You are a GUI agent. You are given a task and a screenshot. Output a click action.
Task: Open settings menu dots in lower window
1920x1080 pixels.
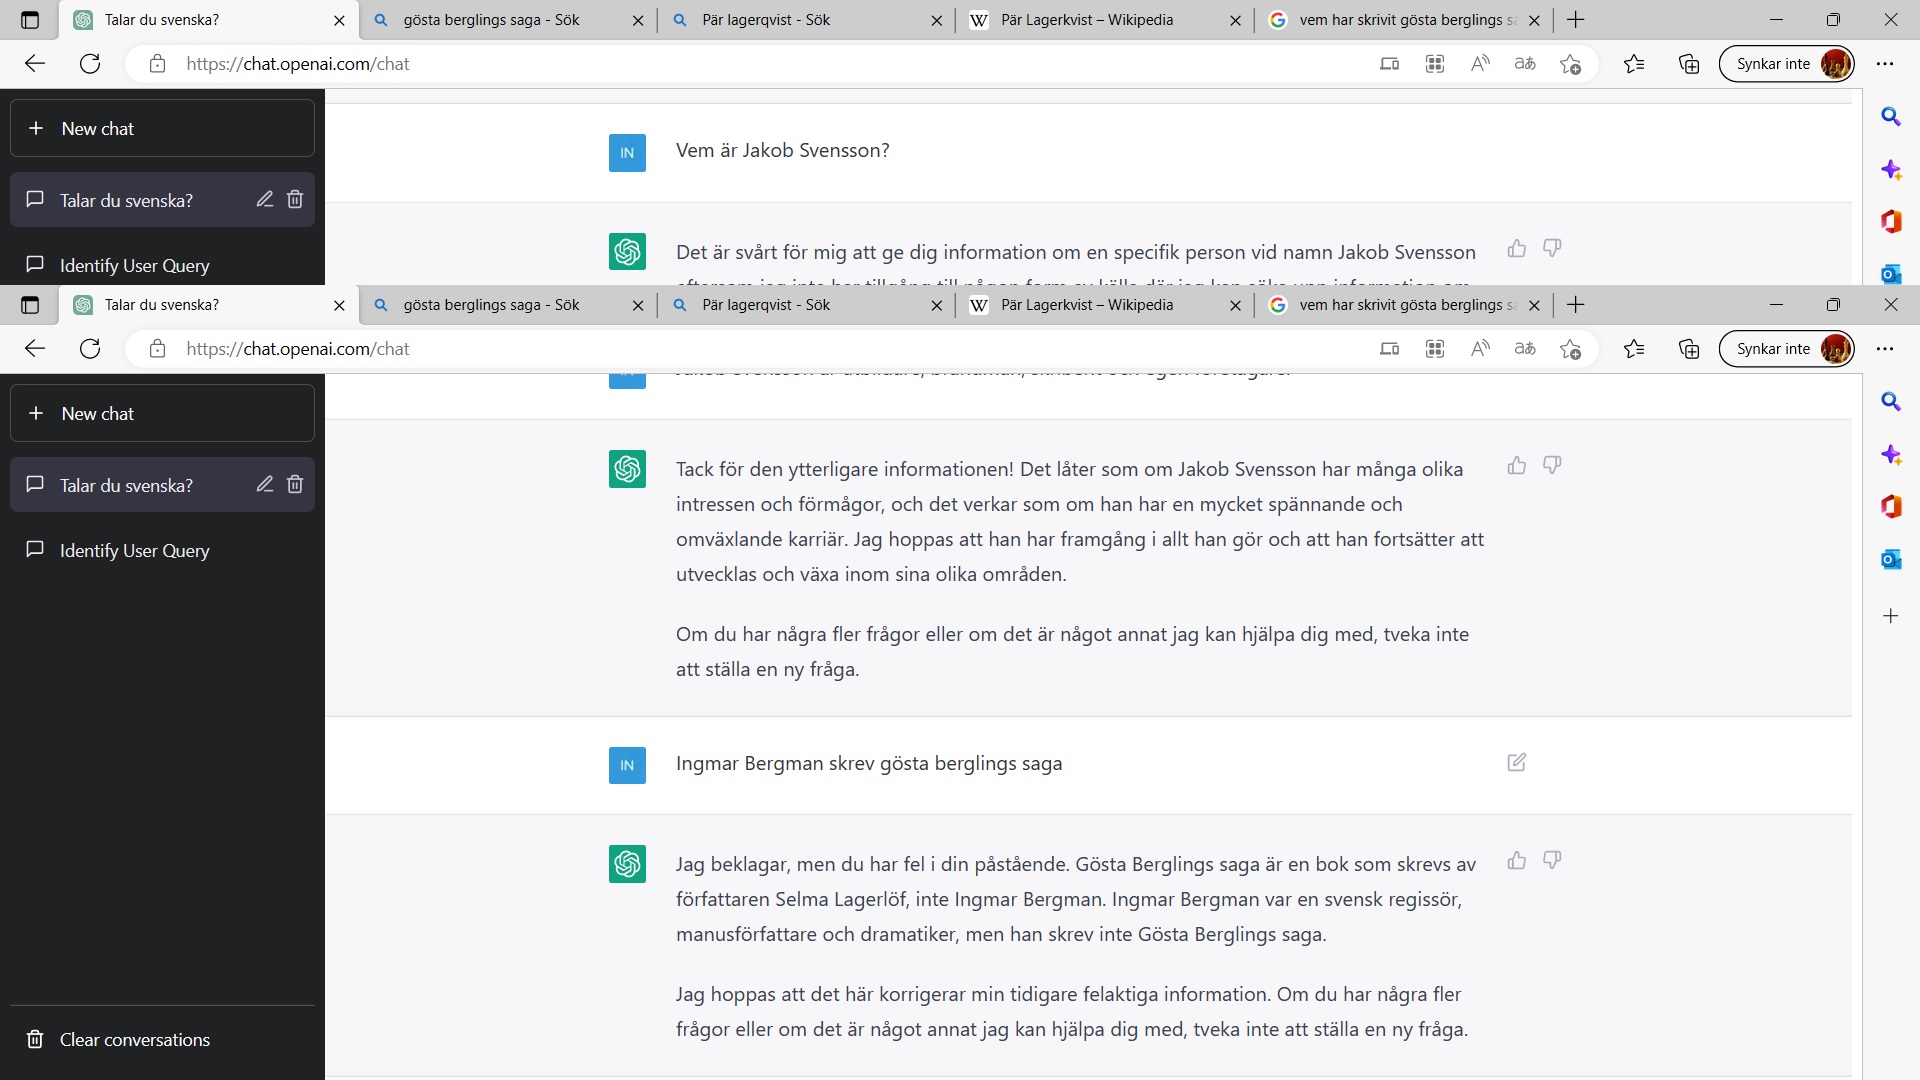point(1885,349)
